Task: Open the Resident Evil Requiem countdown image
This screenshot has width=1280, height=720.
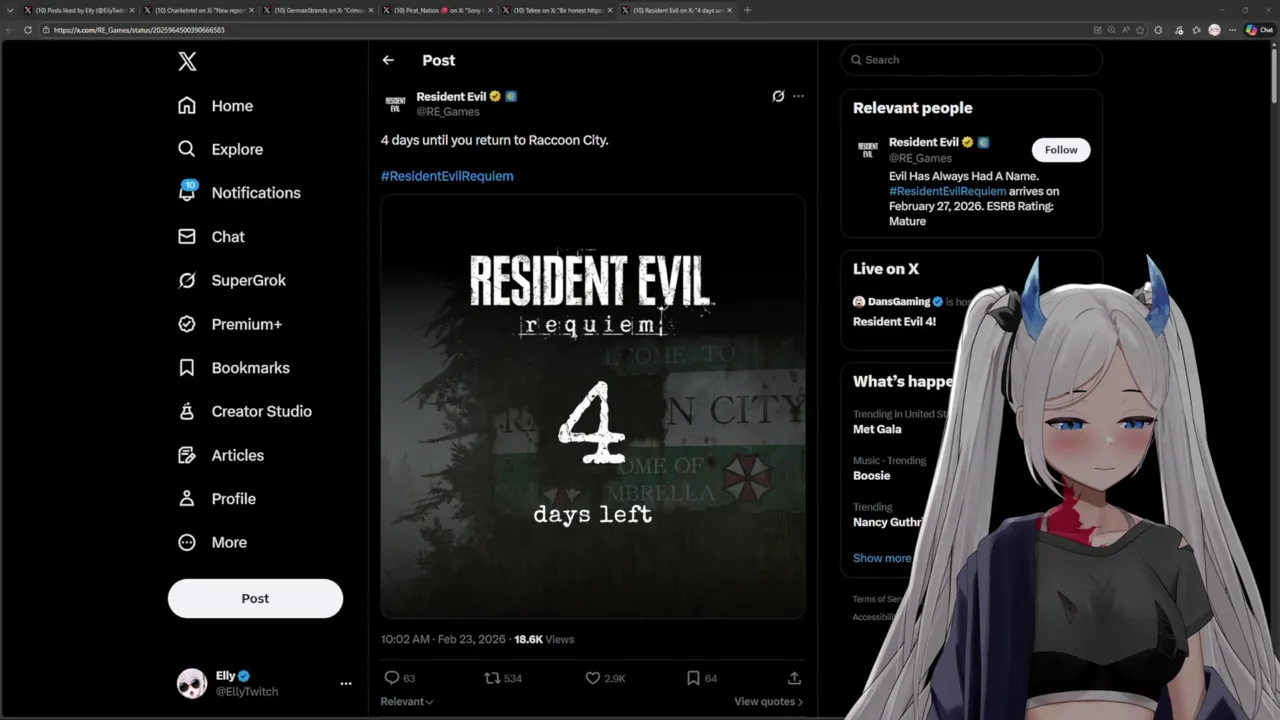Action: coord(593,407)
